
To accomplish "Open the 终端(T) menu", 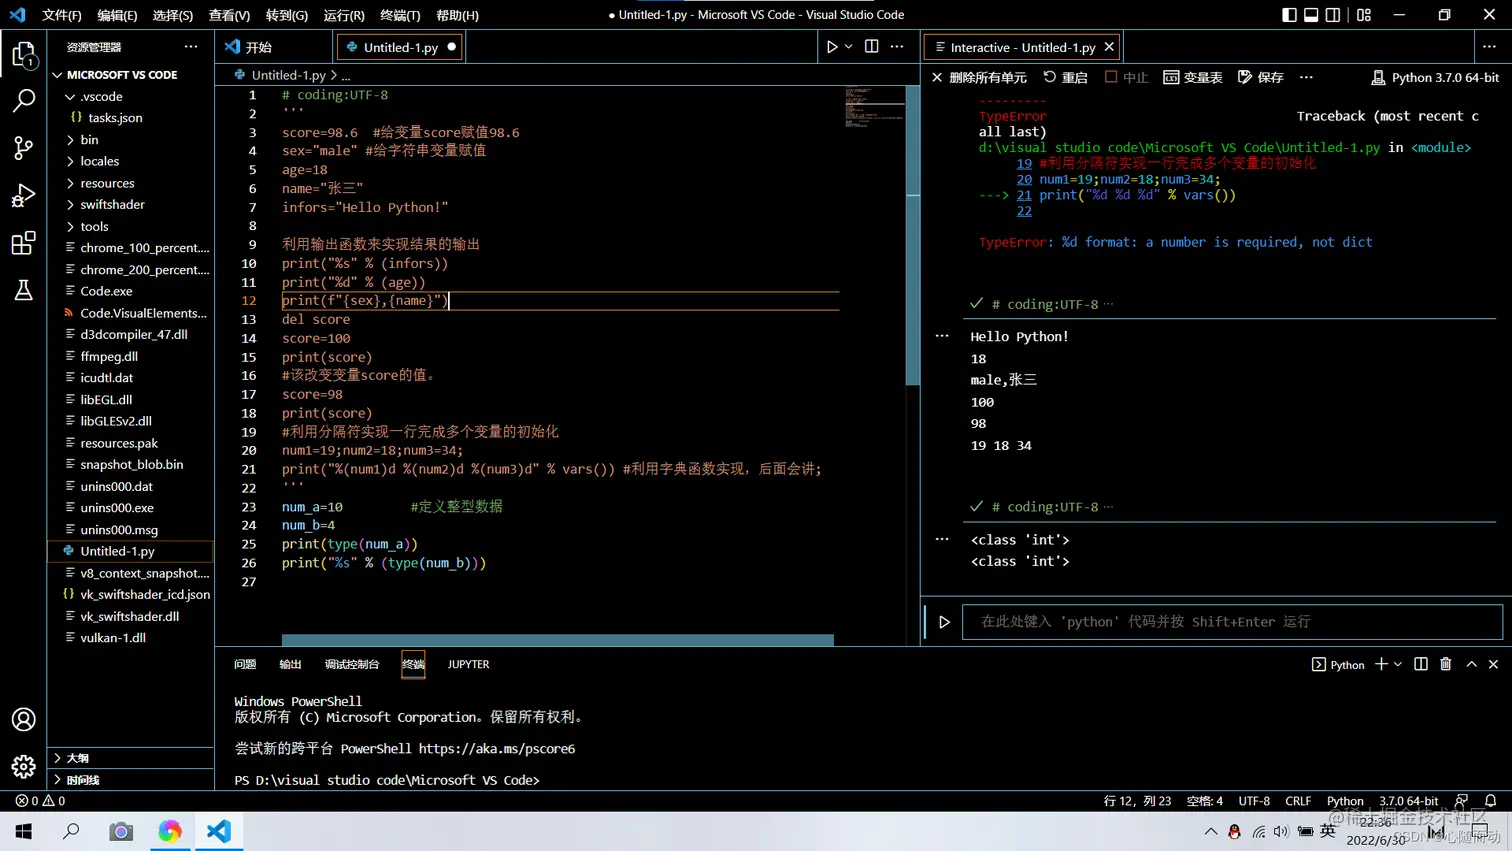I will (x=400, y=15).
